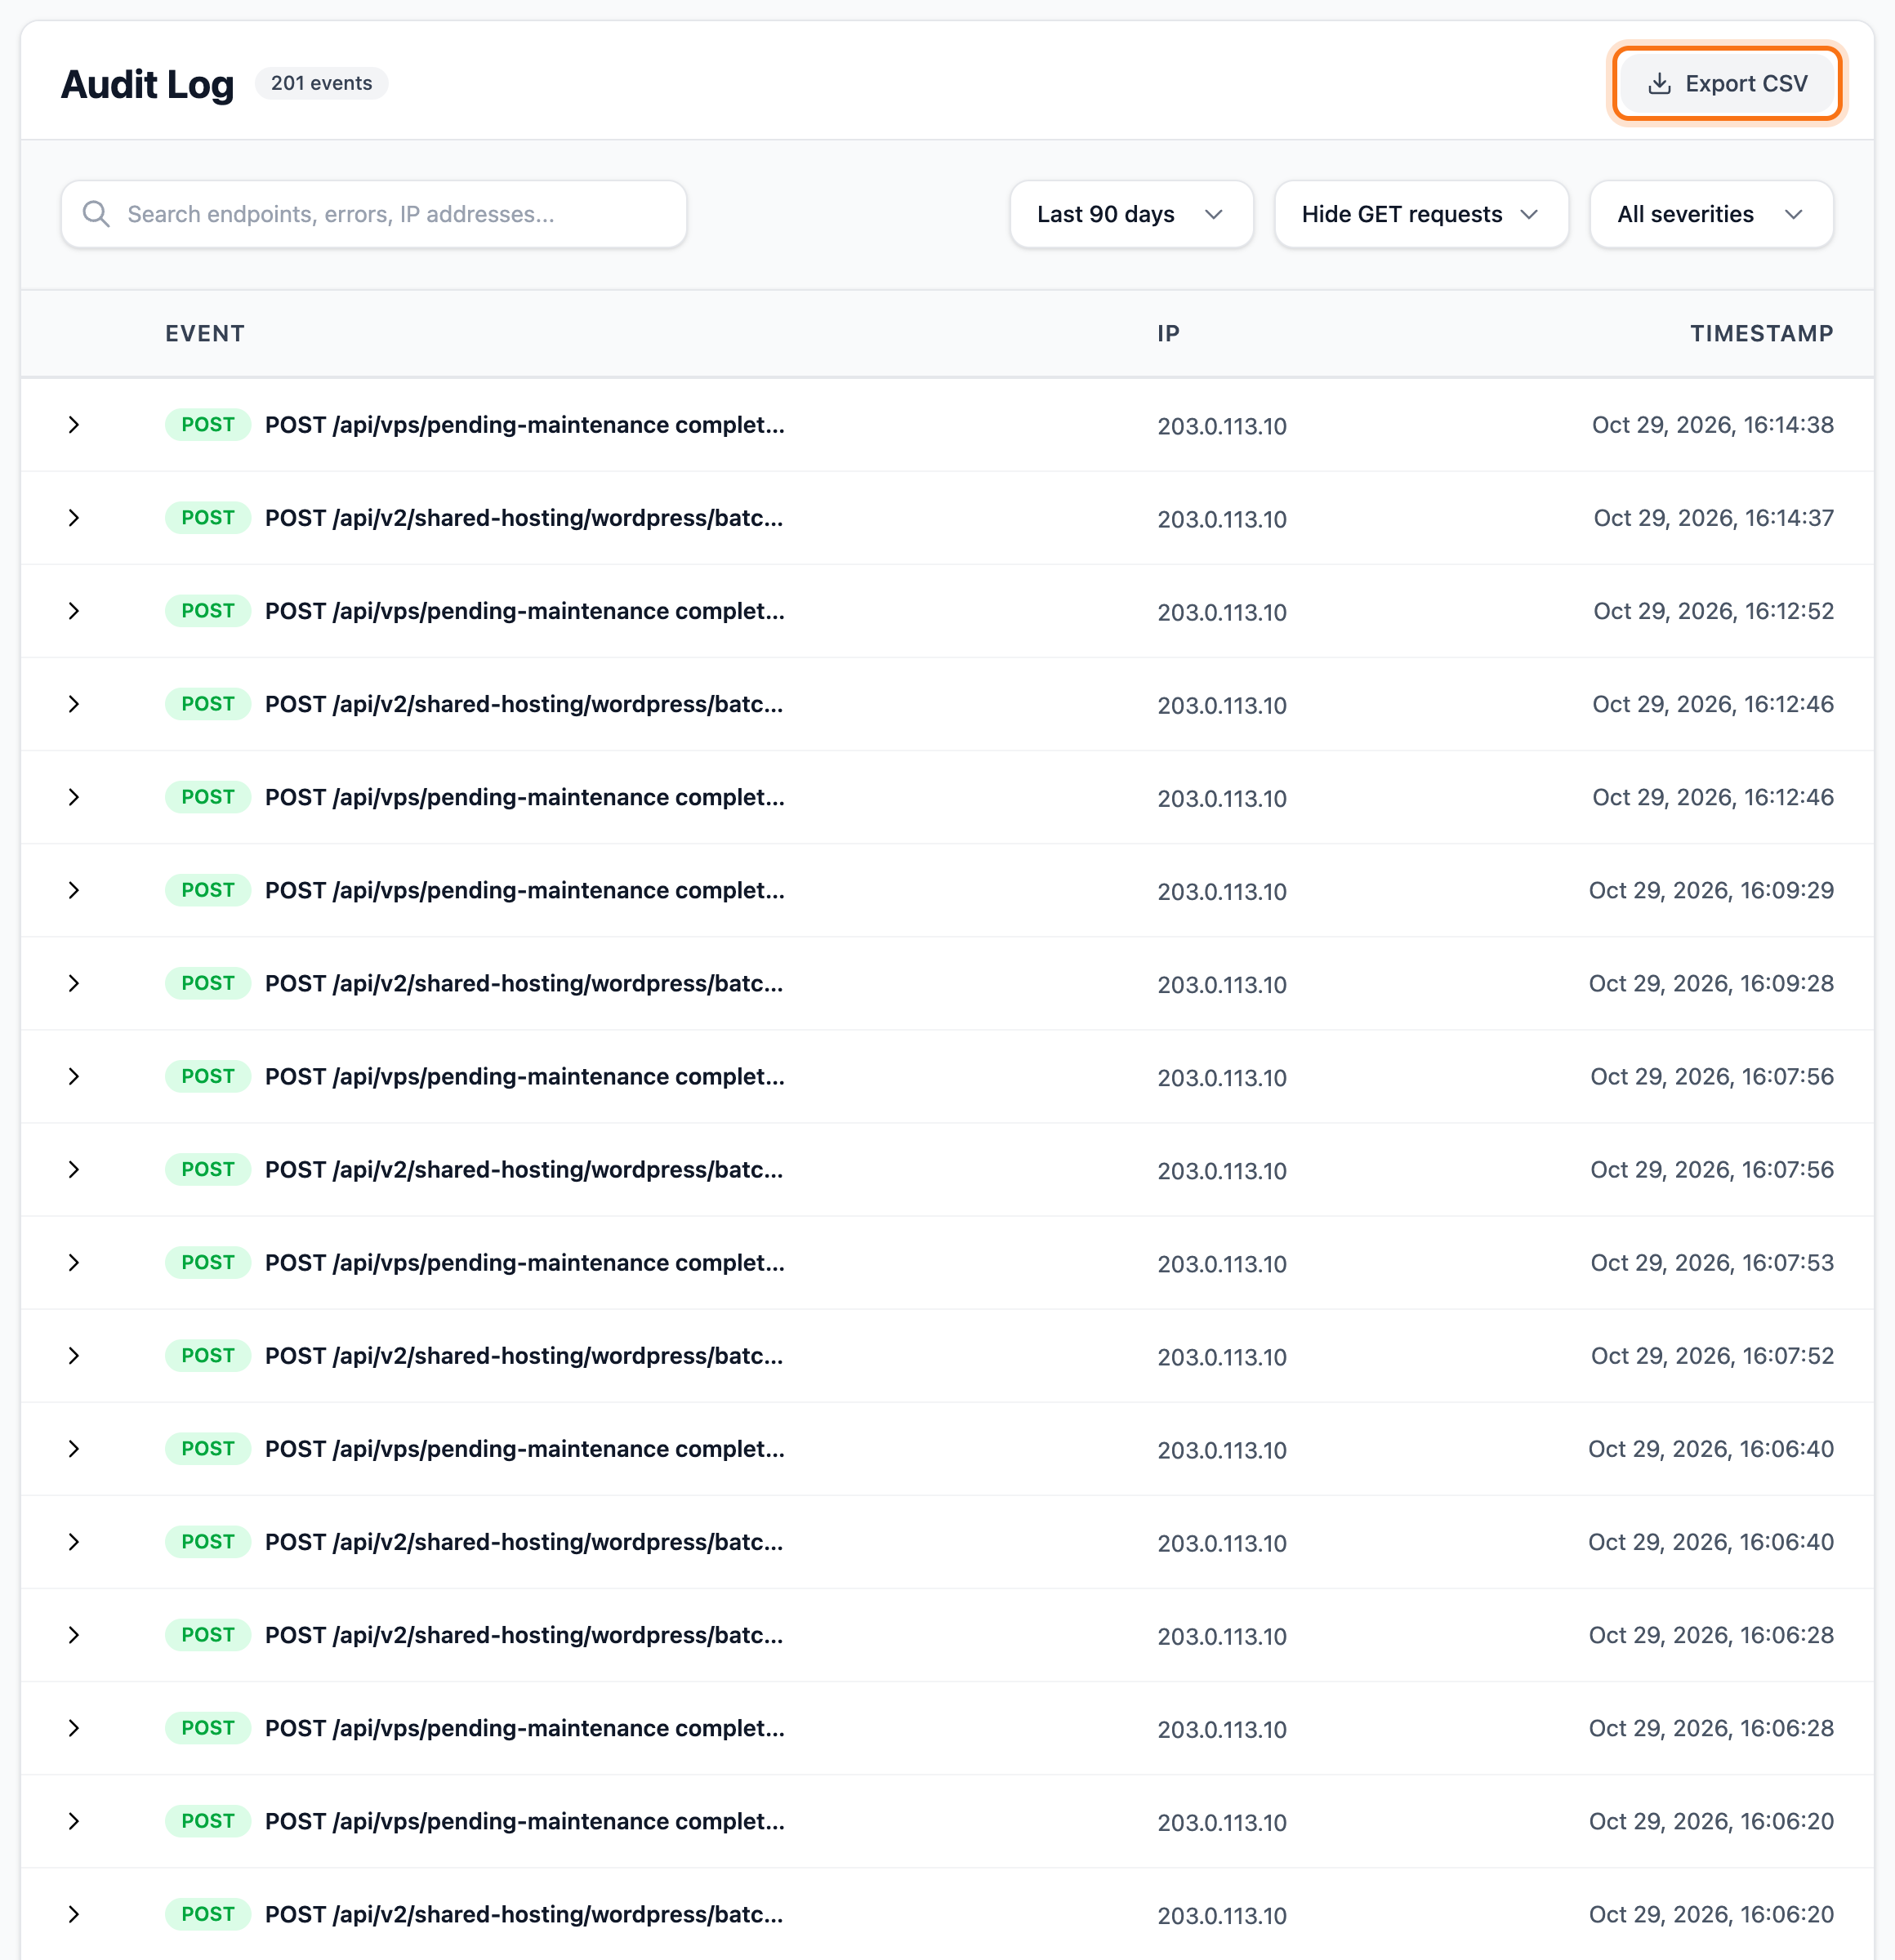Expand the row timestamped 16:07:52
Viewport: 1895px width, 1960px height.
click(74, 1356)
